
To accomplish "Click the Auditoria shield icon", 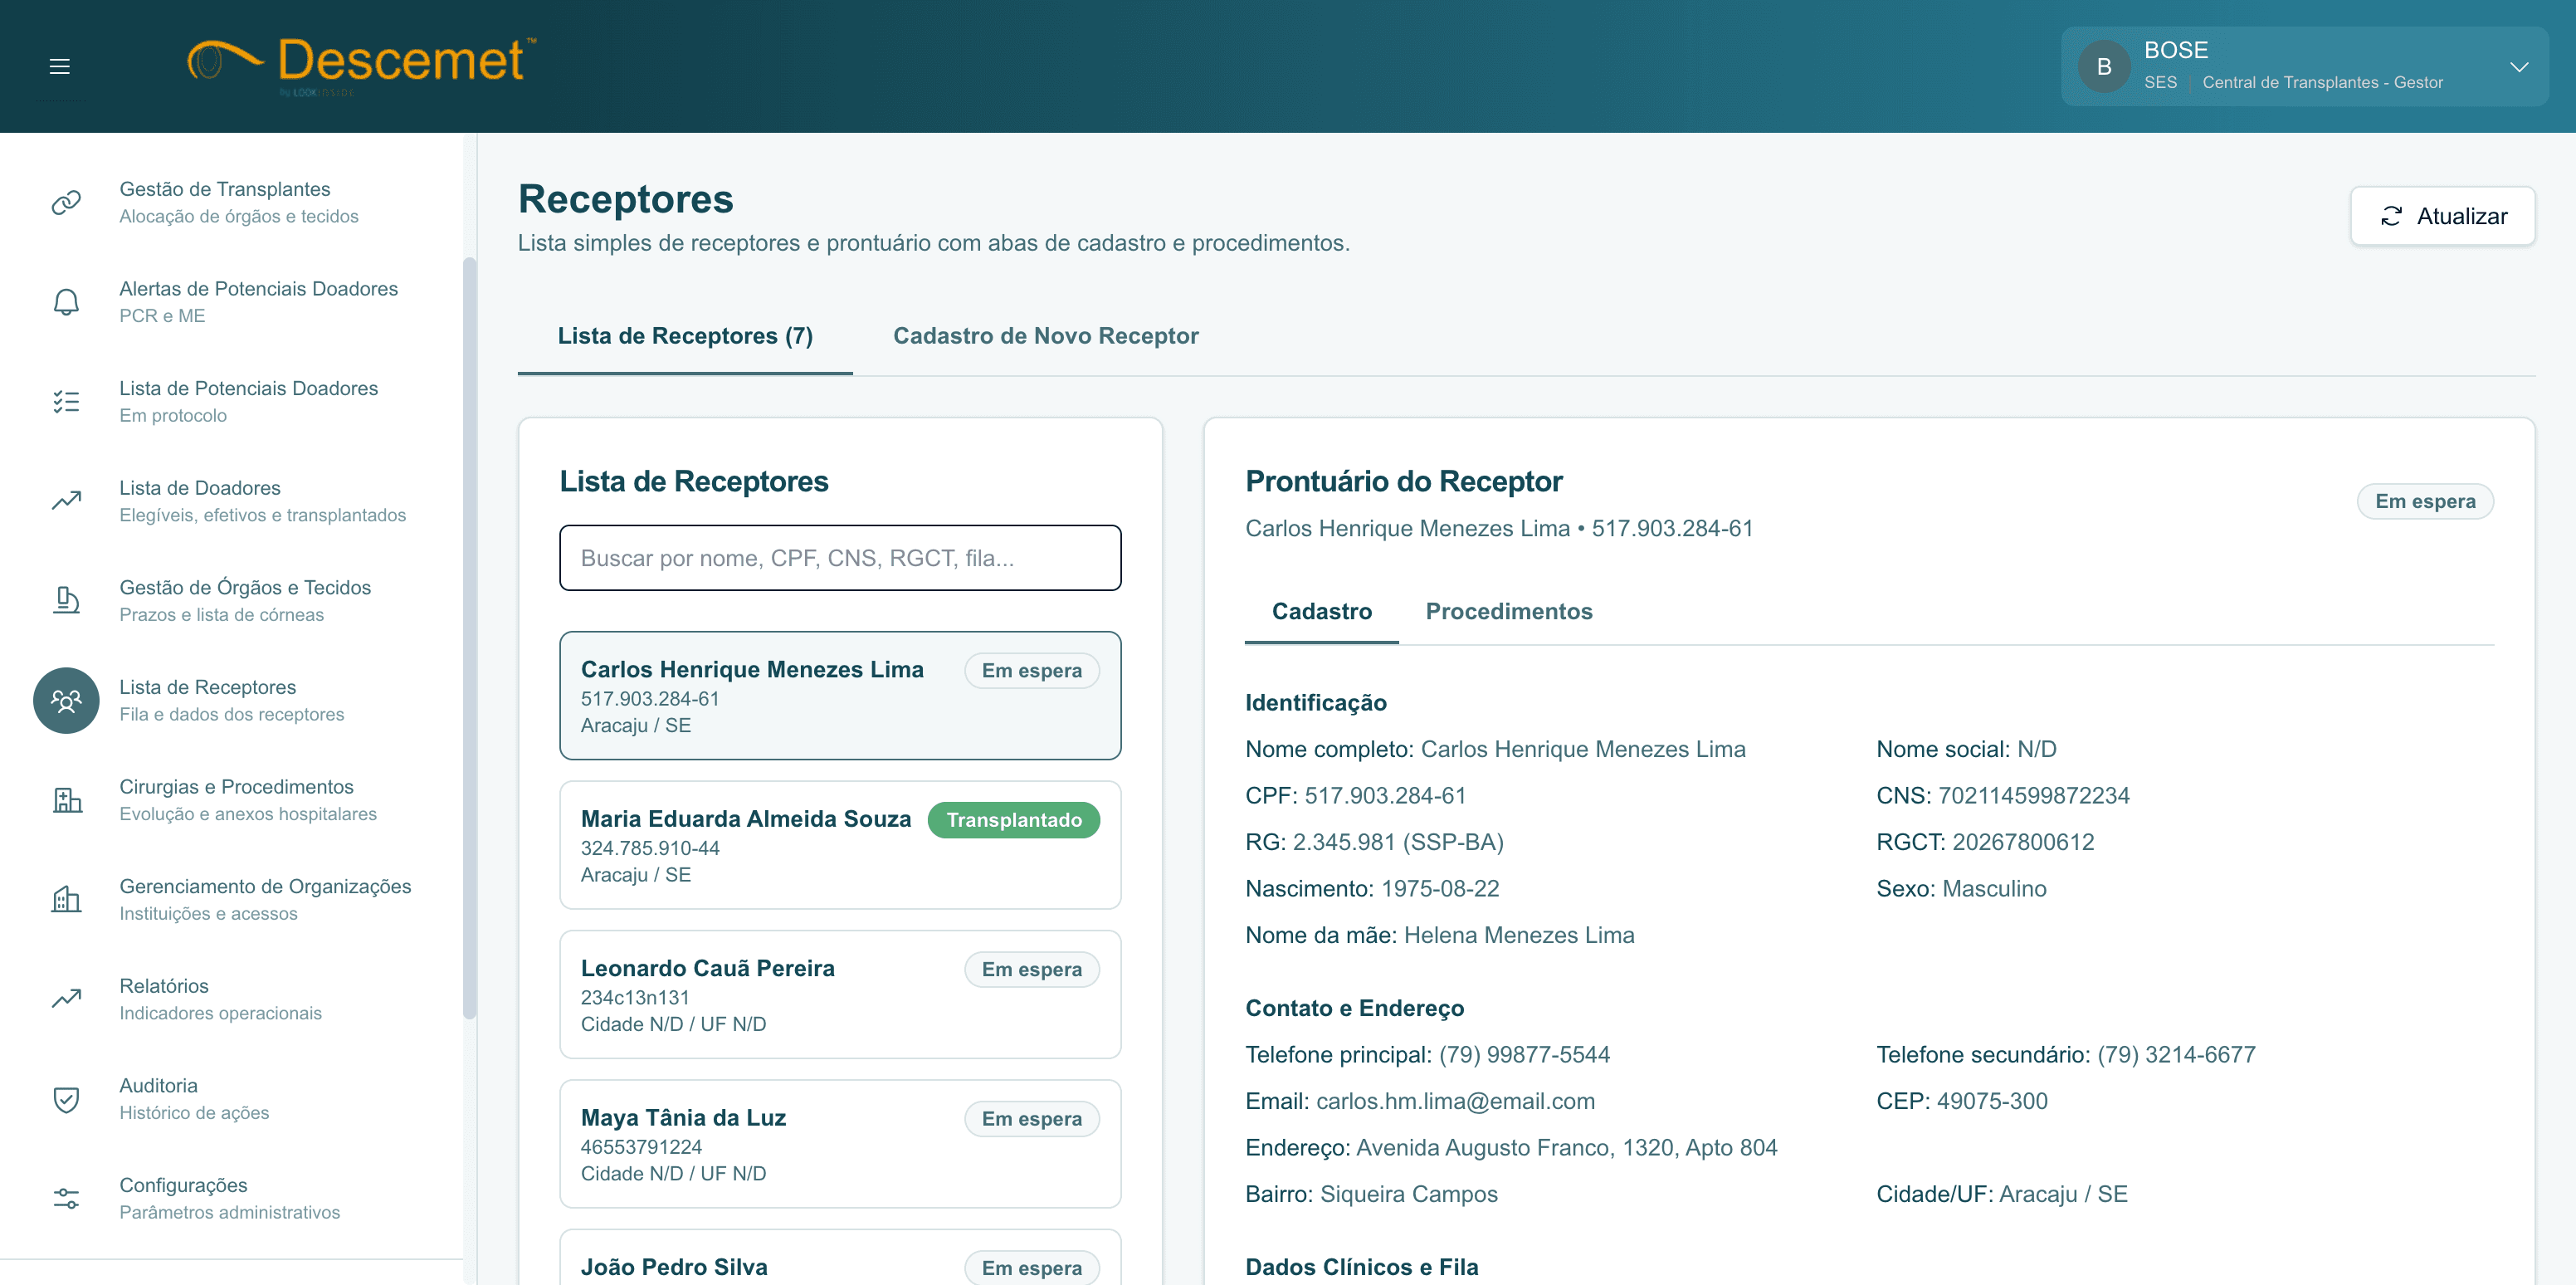I will (x=66, y=1099).
